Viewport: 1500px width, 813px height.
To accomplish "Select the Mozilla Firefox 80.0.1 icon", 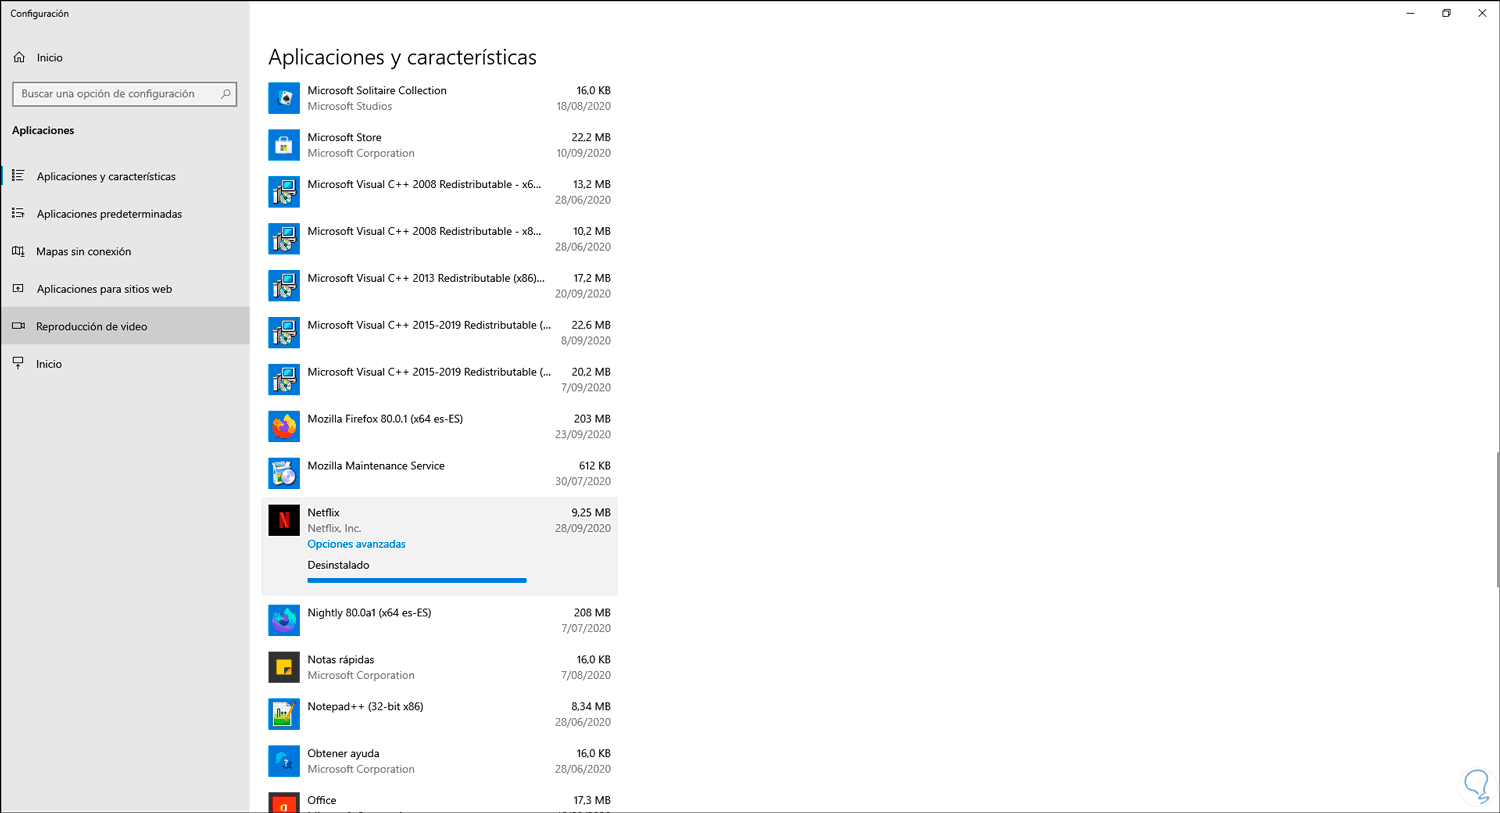I will [x=284, y=427].
